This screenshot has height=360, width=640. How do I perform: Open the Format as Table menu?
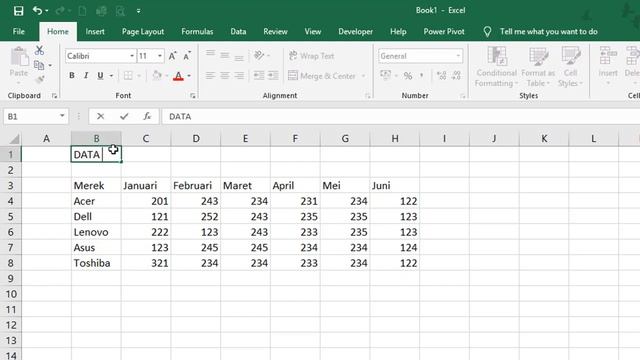tap(538, 67)
